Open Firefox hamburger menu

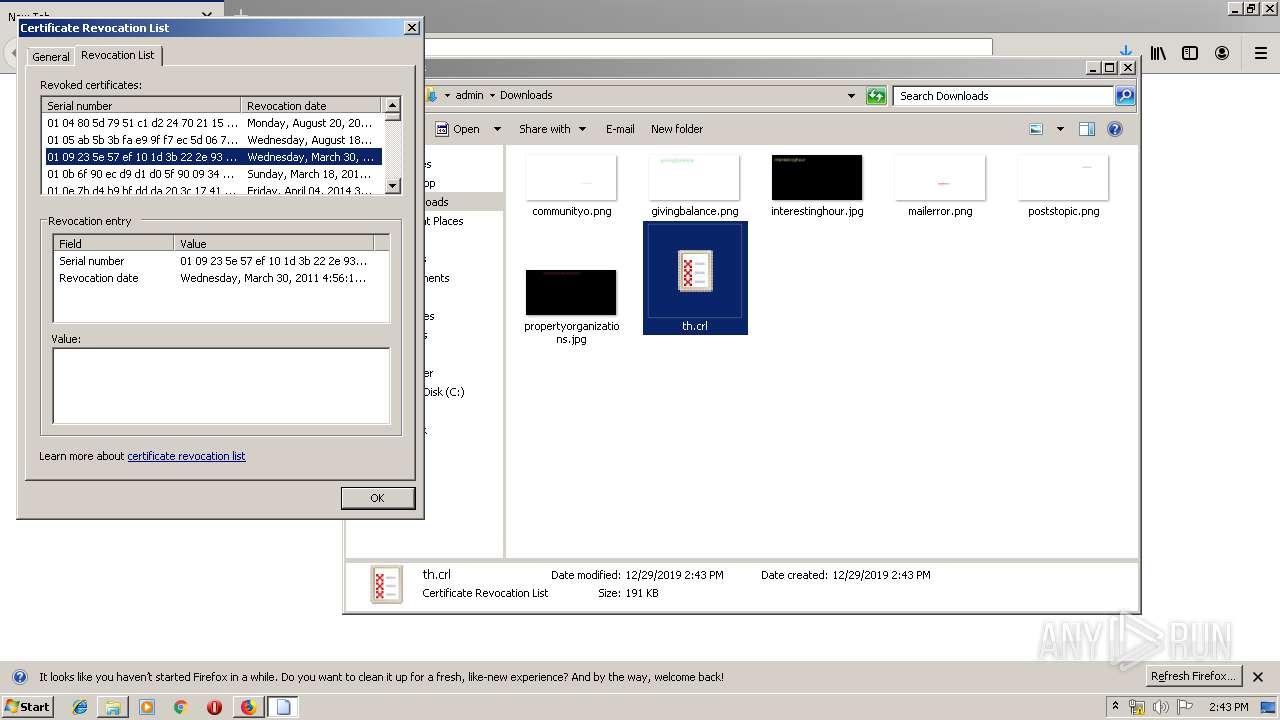click(1261, 53)
